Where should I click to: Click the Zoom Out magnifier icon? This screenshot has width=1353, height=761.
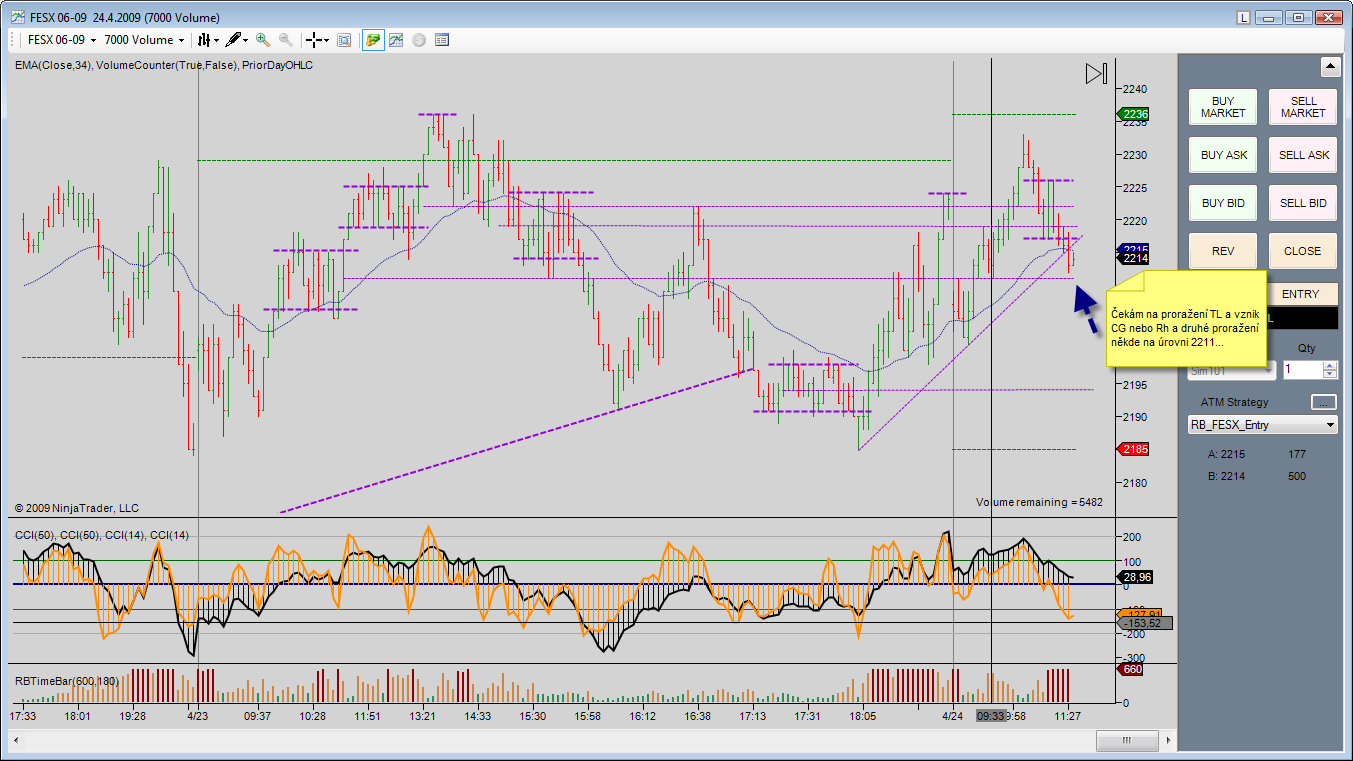[x=286, y=40]
